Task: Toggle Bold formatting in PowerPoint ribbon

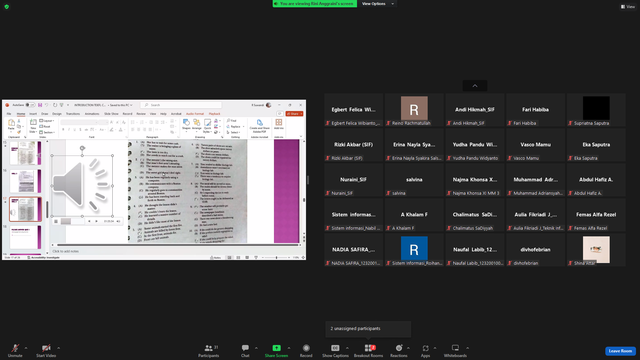Action: (x=63, y=129)
